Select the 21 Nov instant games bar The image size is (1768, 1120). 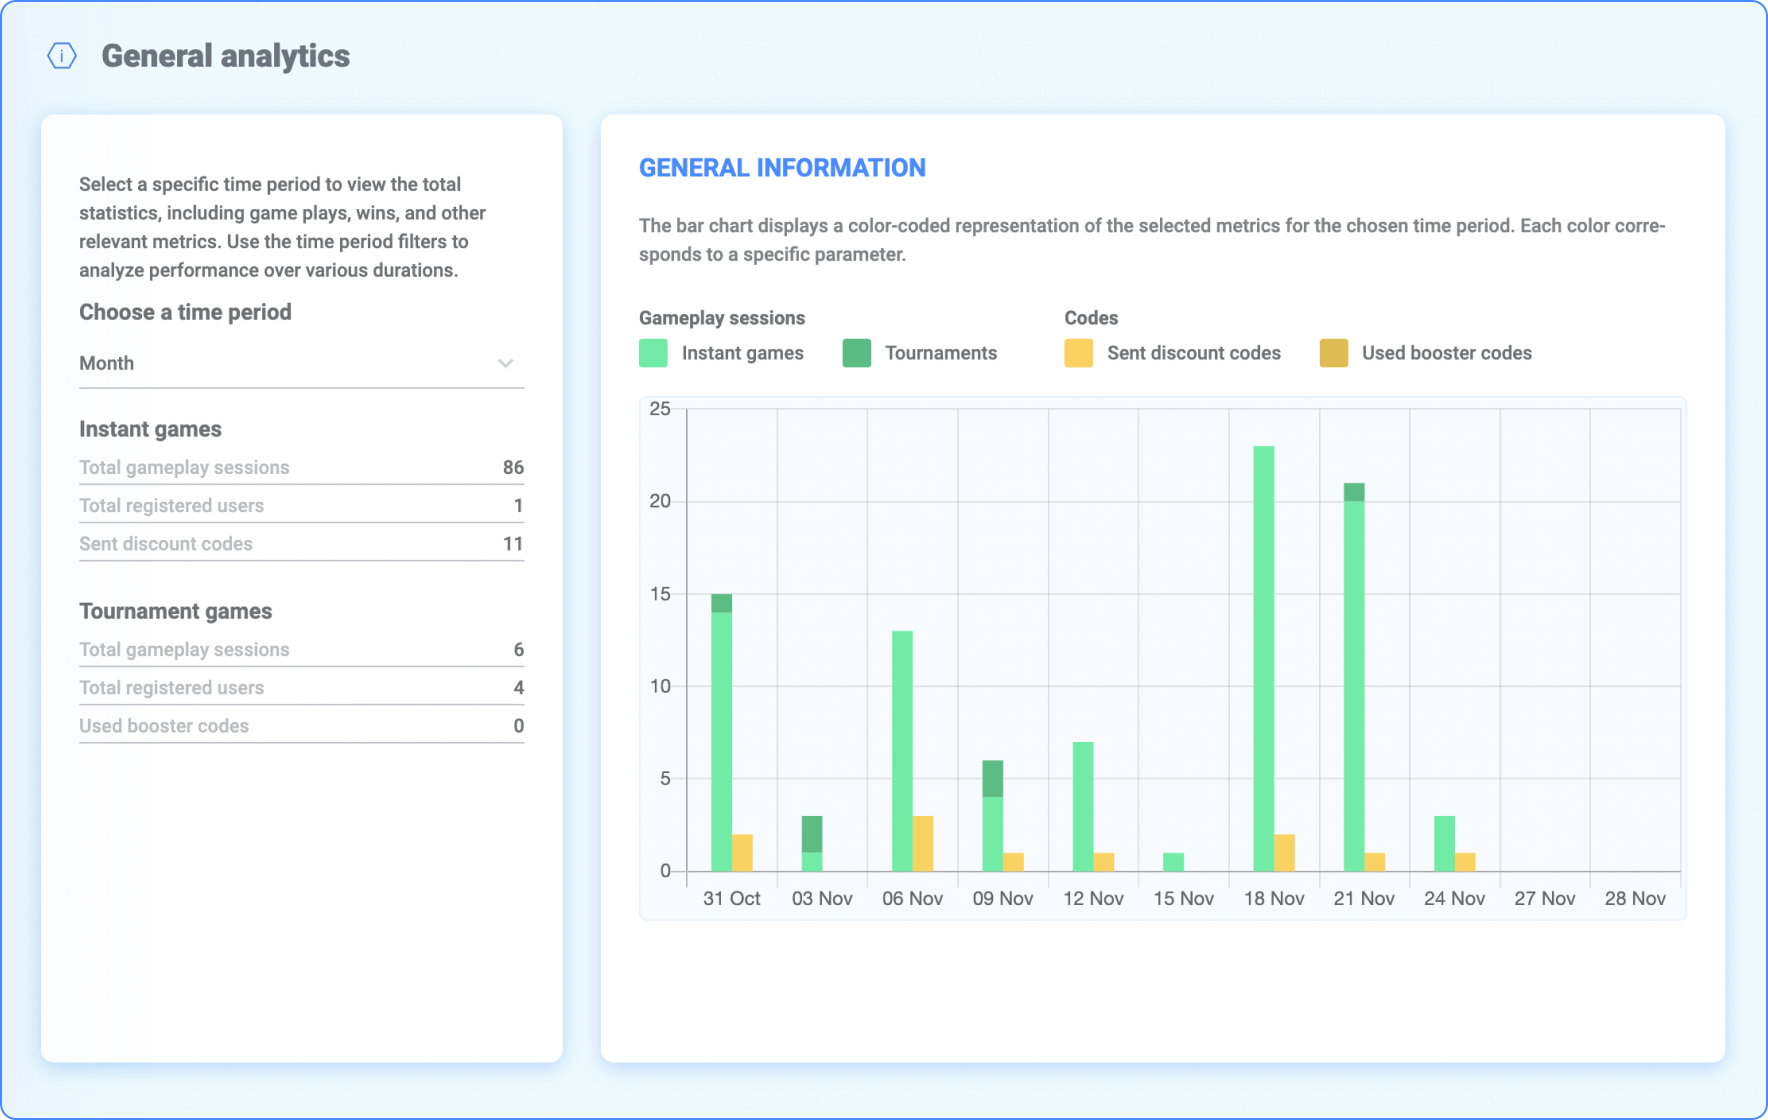[x=1354, y=686]
